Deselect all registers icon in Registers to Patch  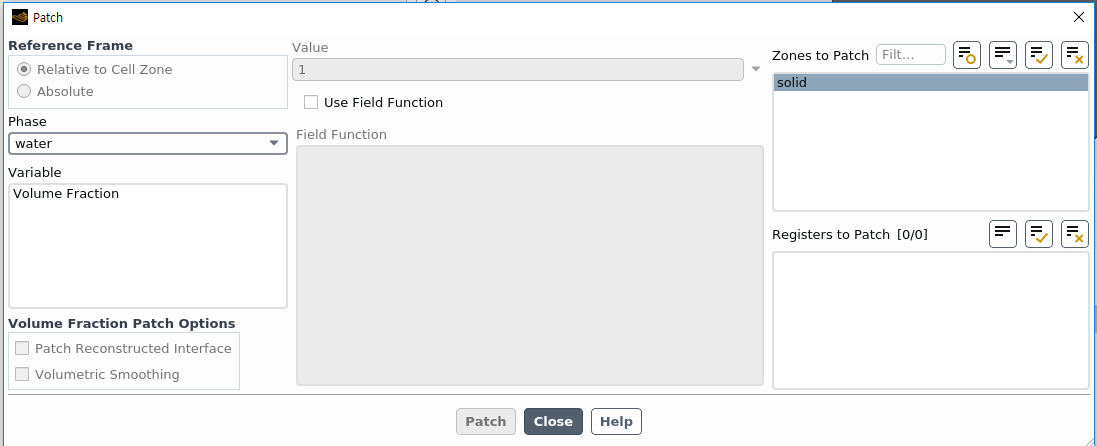click(1075, 234)
